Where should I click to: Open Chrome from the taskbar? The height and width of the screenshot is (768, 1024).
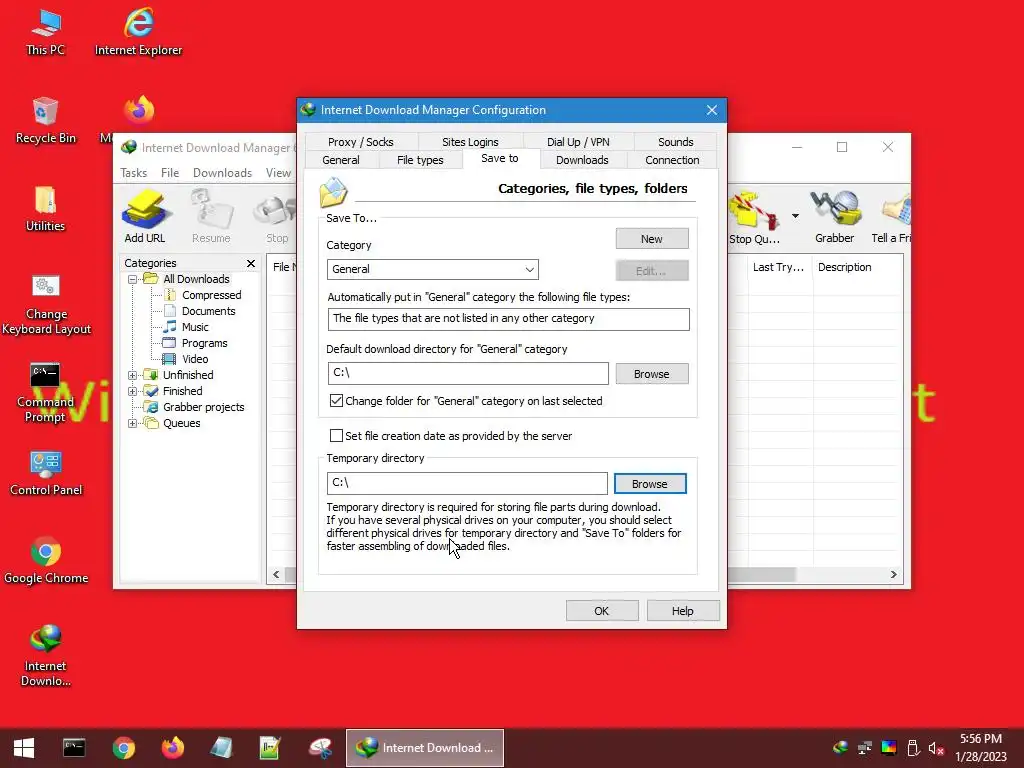click(x=123, y=748)
